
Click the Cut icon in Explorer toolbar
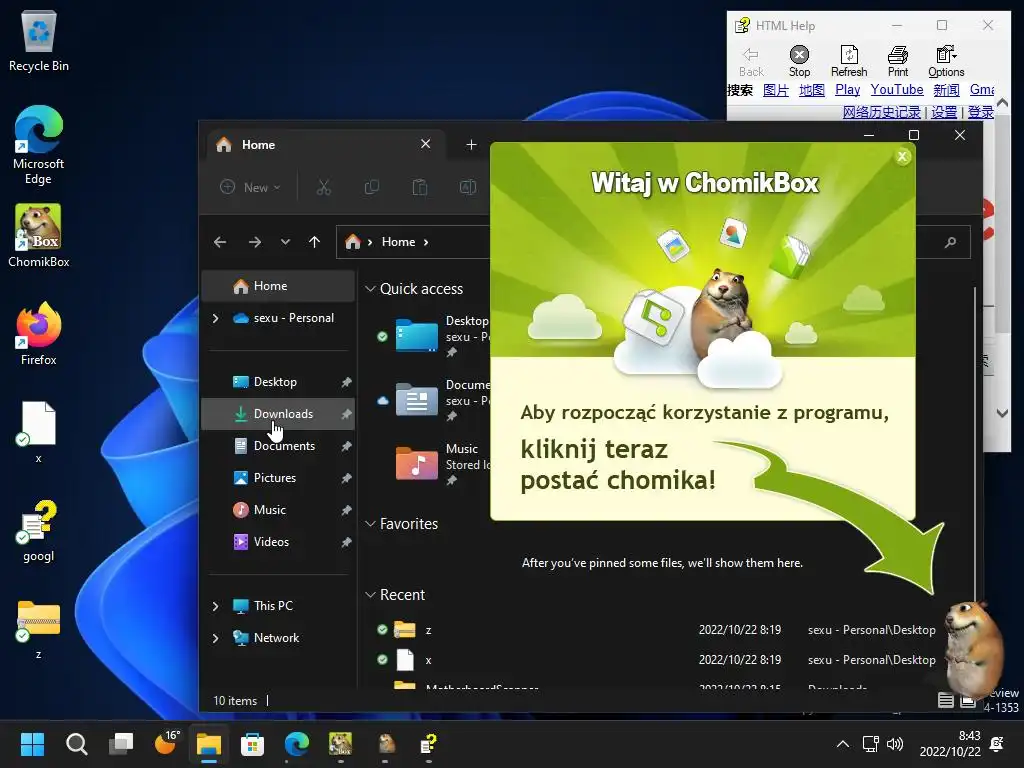(323, 187)
